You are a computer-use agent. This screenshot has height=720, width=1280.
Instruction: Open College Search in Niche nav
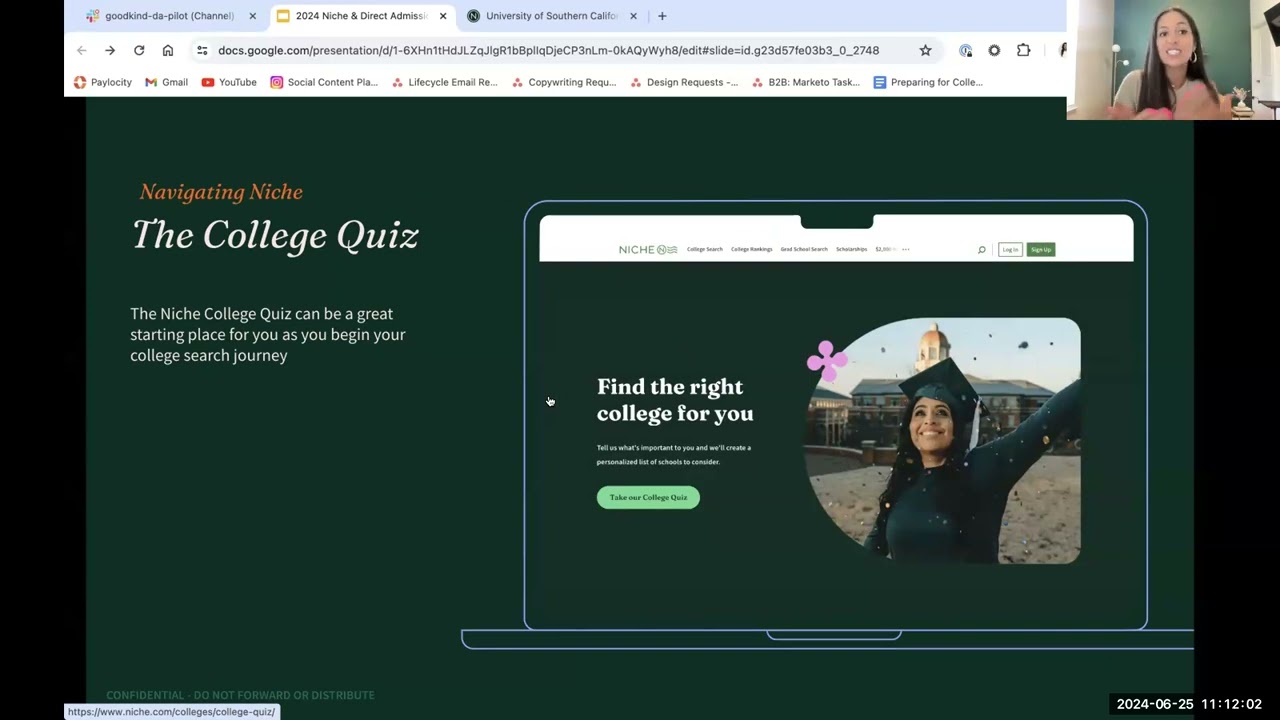[x=705, y=249]
